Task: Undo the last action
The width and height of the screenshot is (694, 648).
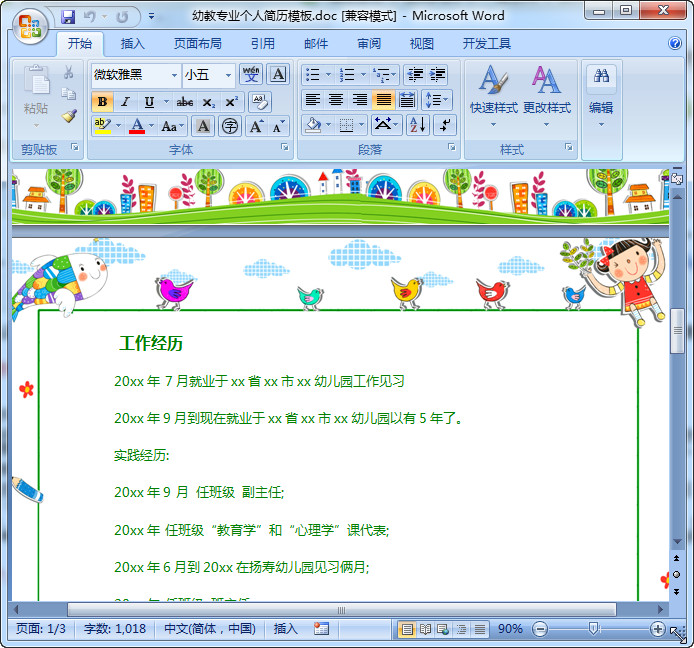Action: pos(90,17)
